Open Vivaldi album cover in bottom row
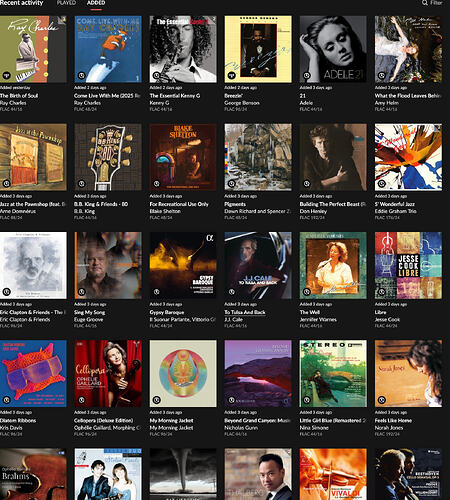Image resolution: width=450 pixels, height=500 pixels. [x=333, y=474]
